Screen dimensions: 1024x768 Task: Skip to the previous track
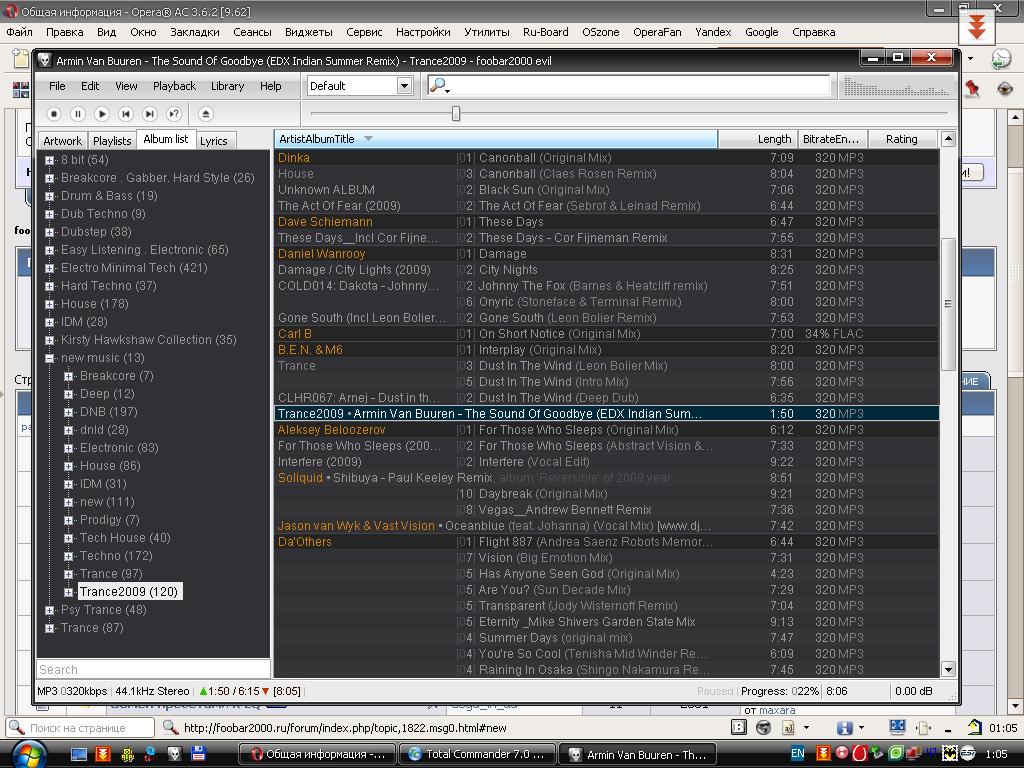126,114
